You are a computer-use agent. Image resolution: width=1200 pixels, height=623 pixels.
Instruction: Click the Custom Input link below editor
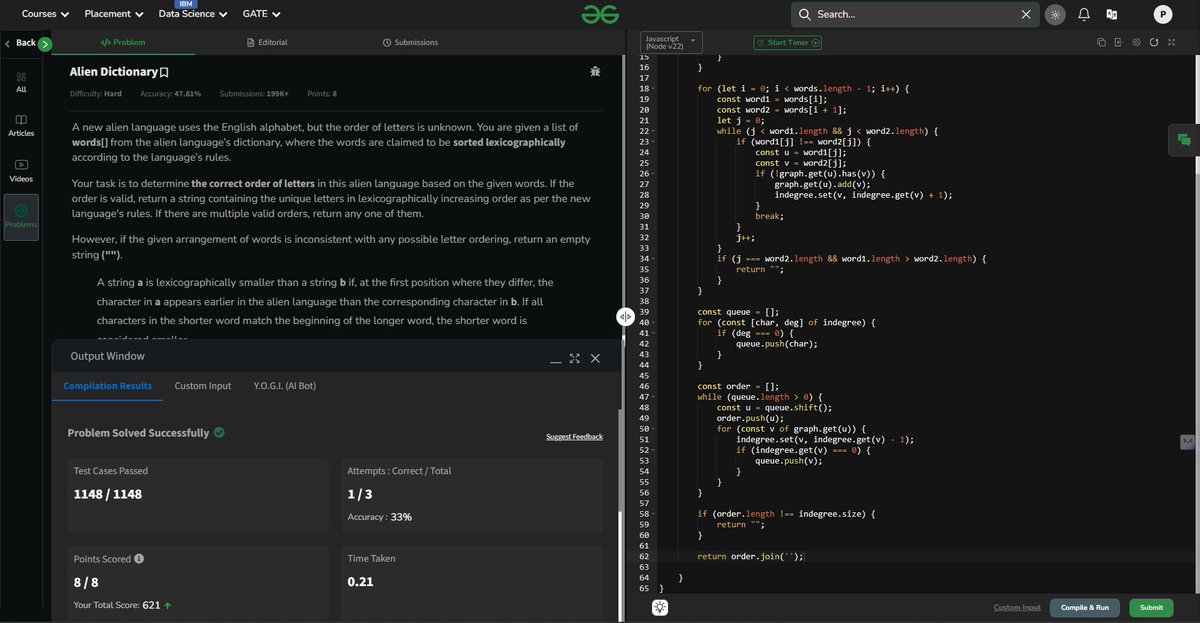pos(1017,607)
